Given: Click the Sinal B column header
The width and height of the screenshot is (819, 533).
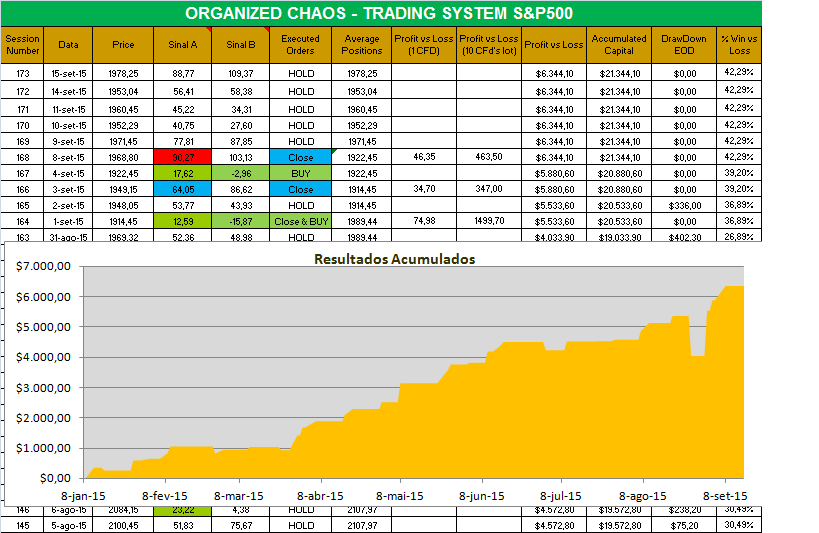Looking at the screenshot, I should click(x=241, y=45).
